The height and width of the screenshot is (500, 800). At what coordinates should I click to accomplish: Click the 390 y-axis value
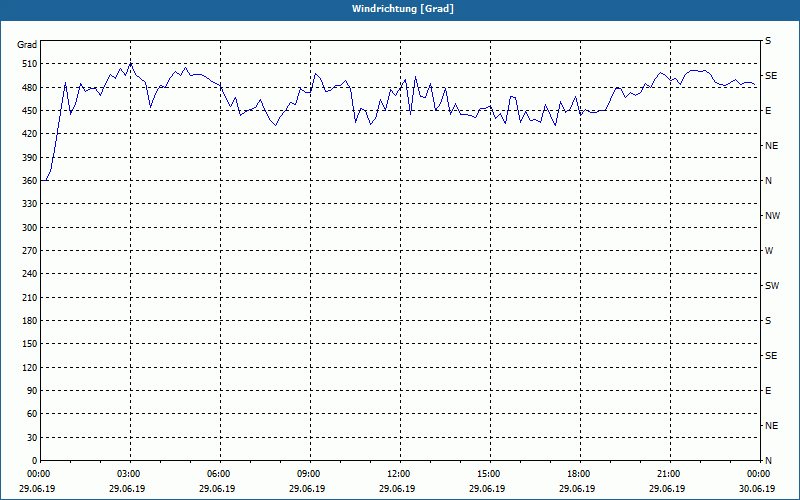click(x=30, y=158)
